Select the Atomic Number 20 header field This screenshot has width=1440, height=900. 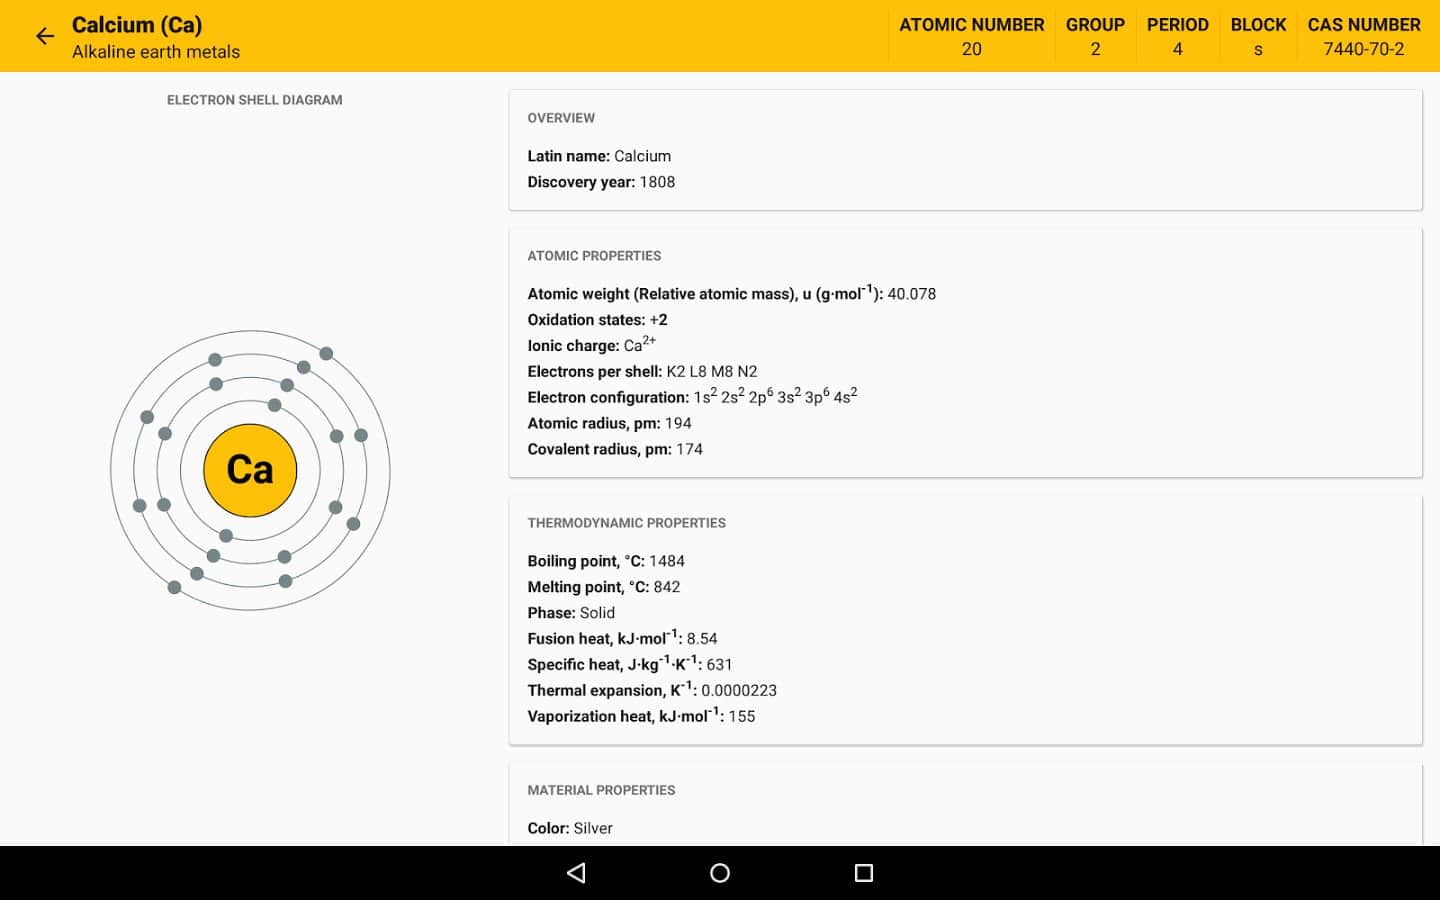point(971,37)
